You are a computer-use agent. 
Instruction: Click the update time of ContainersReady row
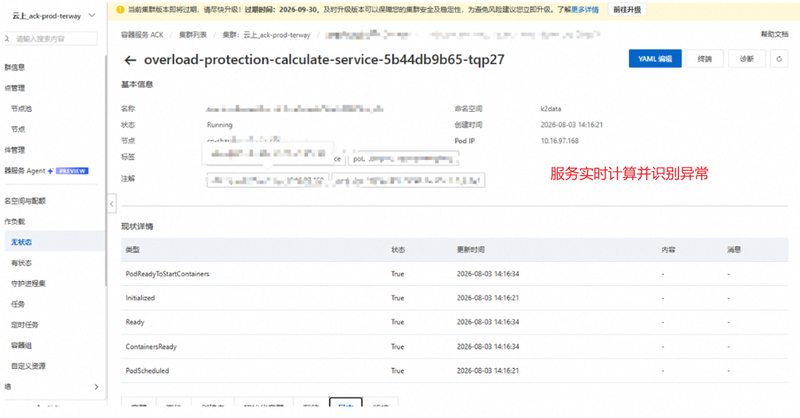coord(488,347)
